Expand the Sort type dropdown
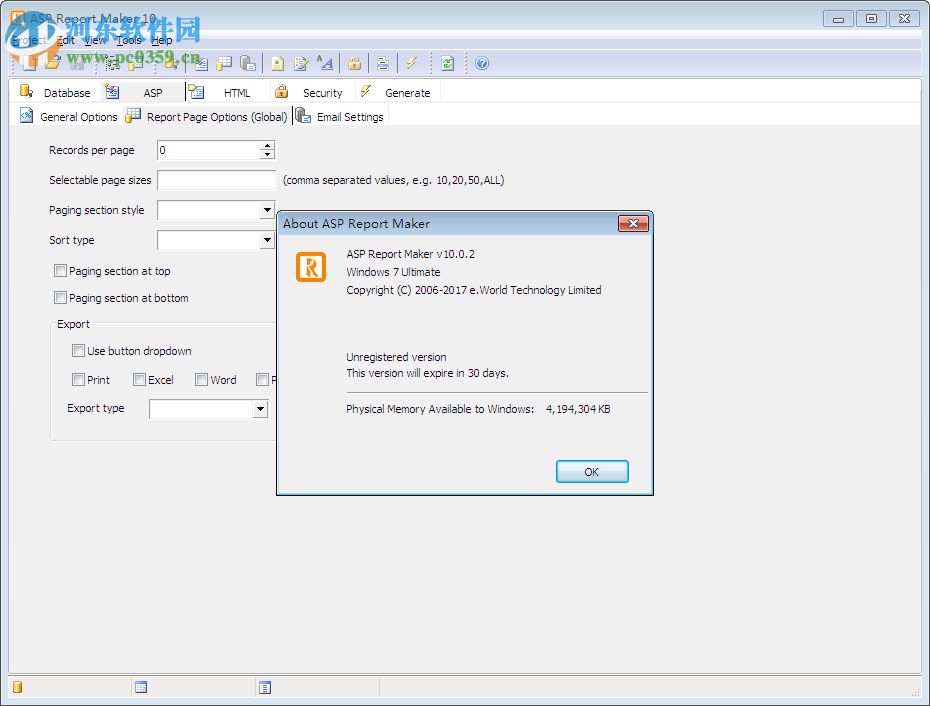The height and width of the screenshot is (706, 930). tap(267, 240)
